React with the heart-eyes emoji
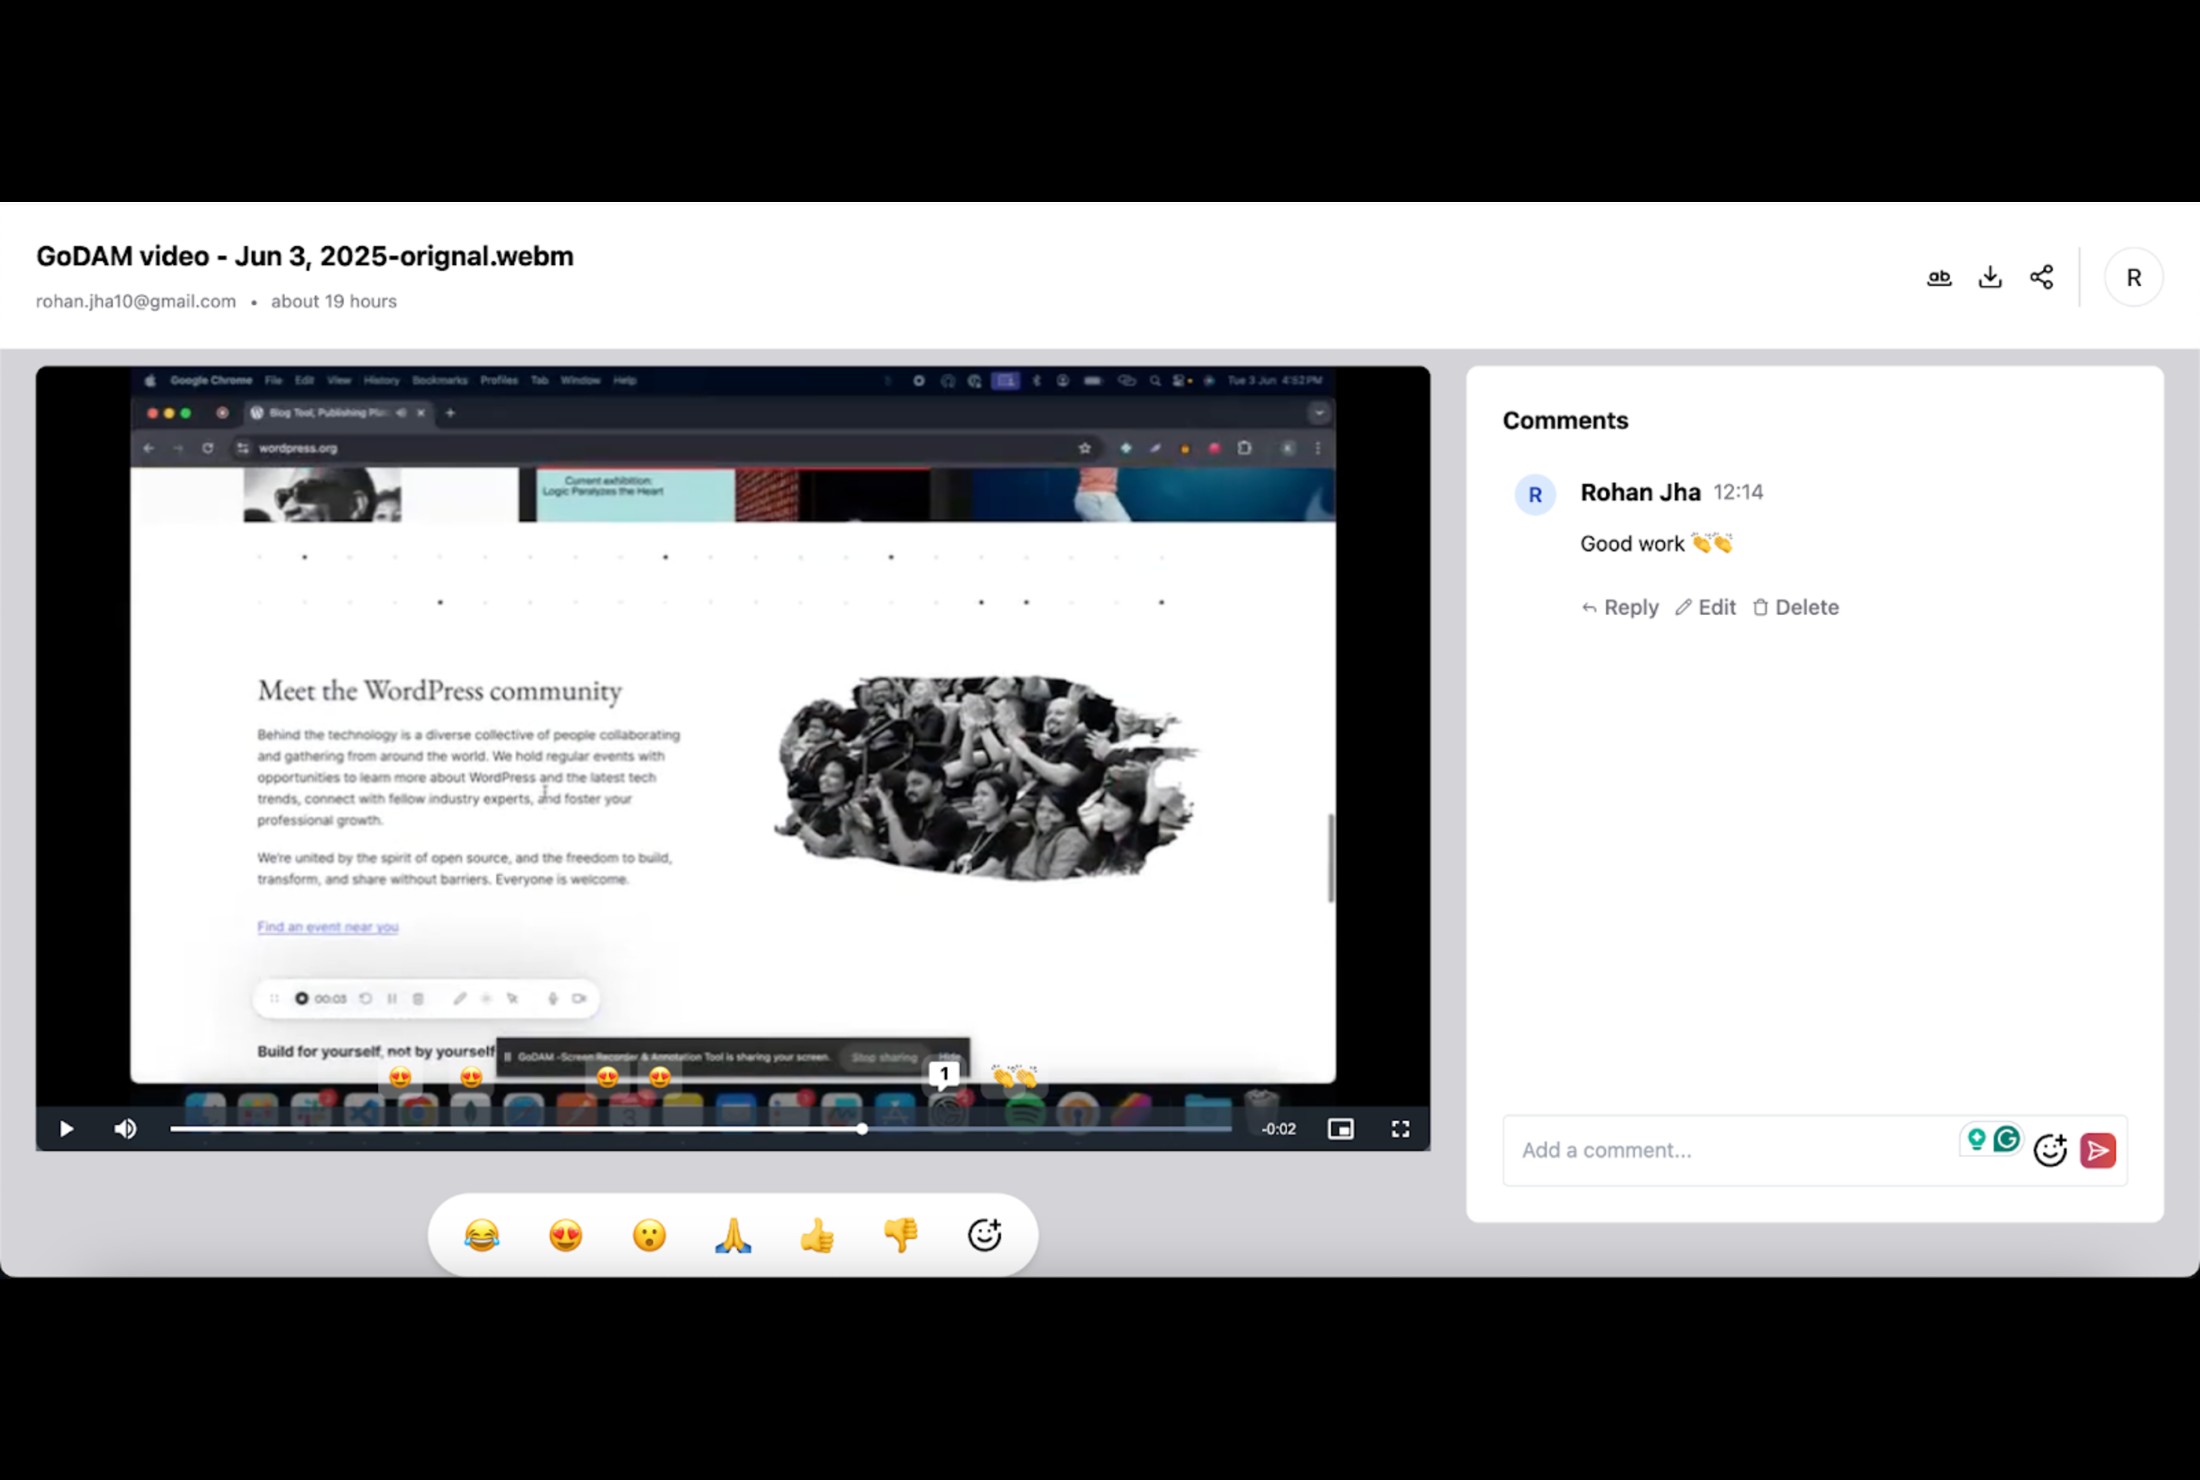This screenshot has height=1480, width=2200. (x=565, y=1235)
